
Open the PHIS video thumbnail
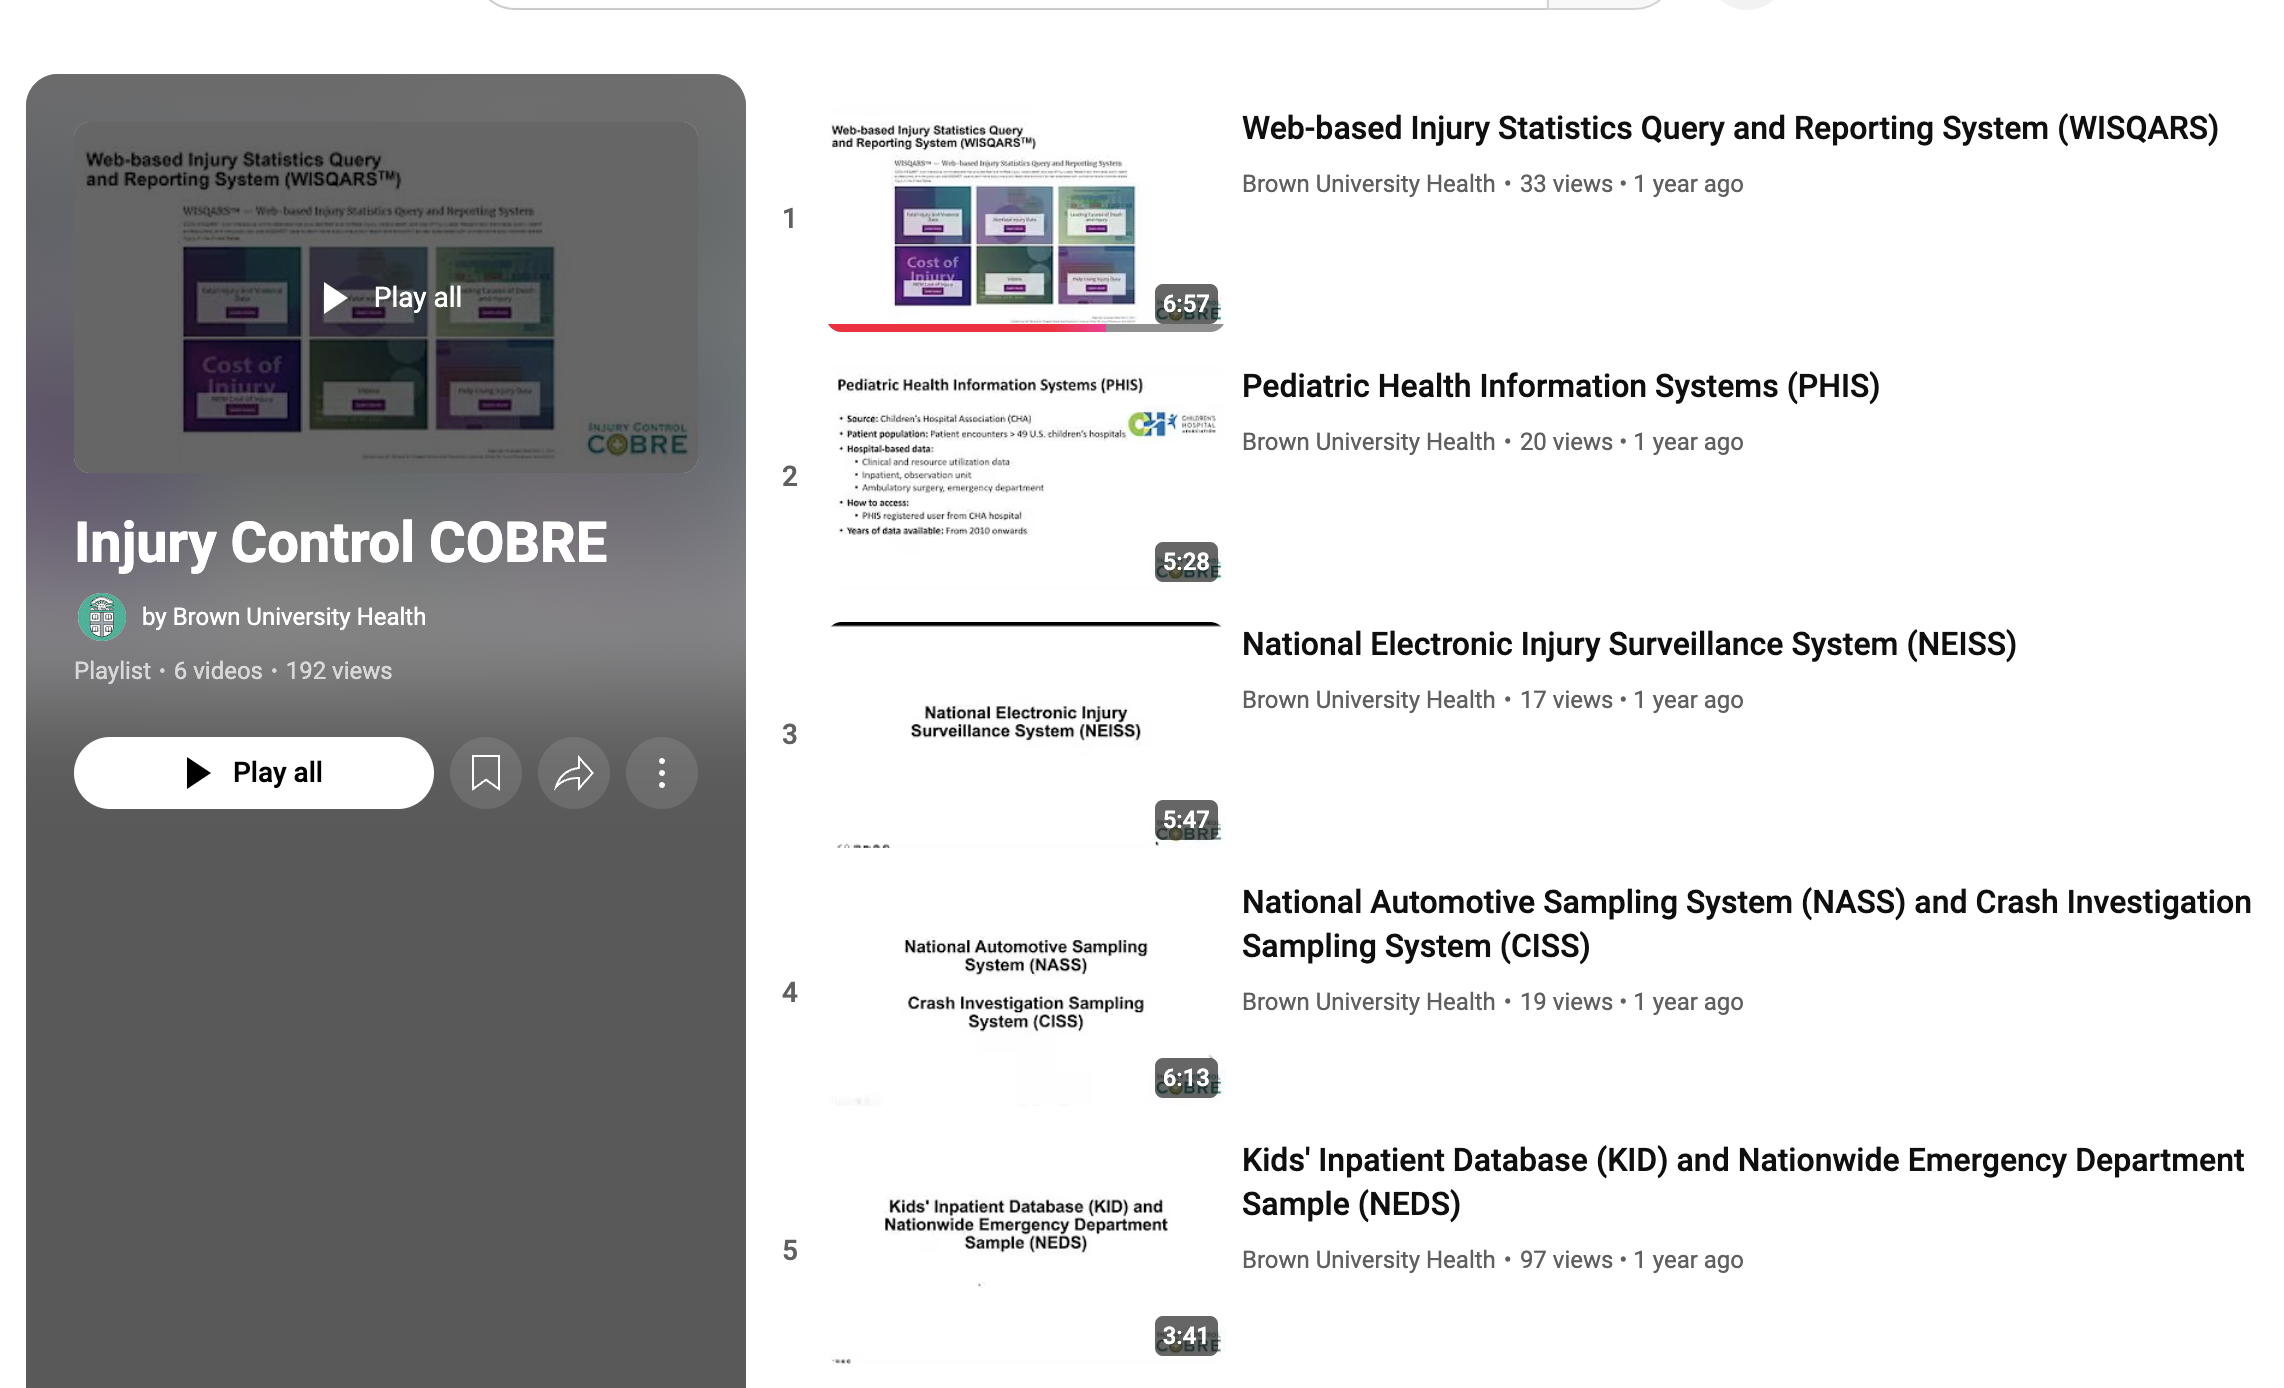pos(1026,478)
